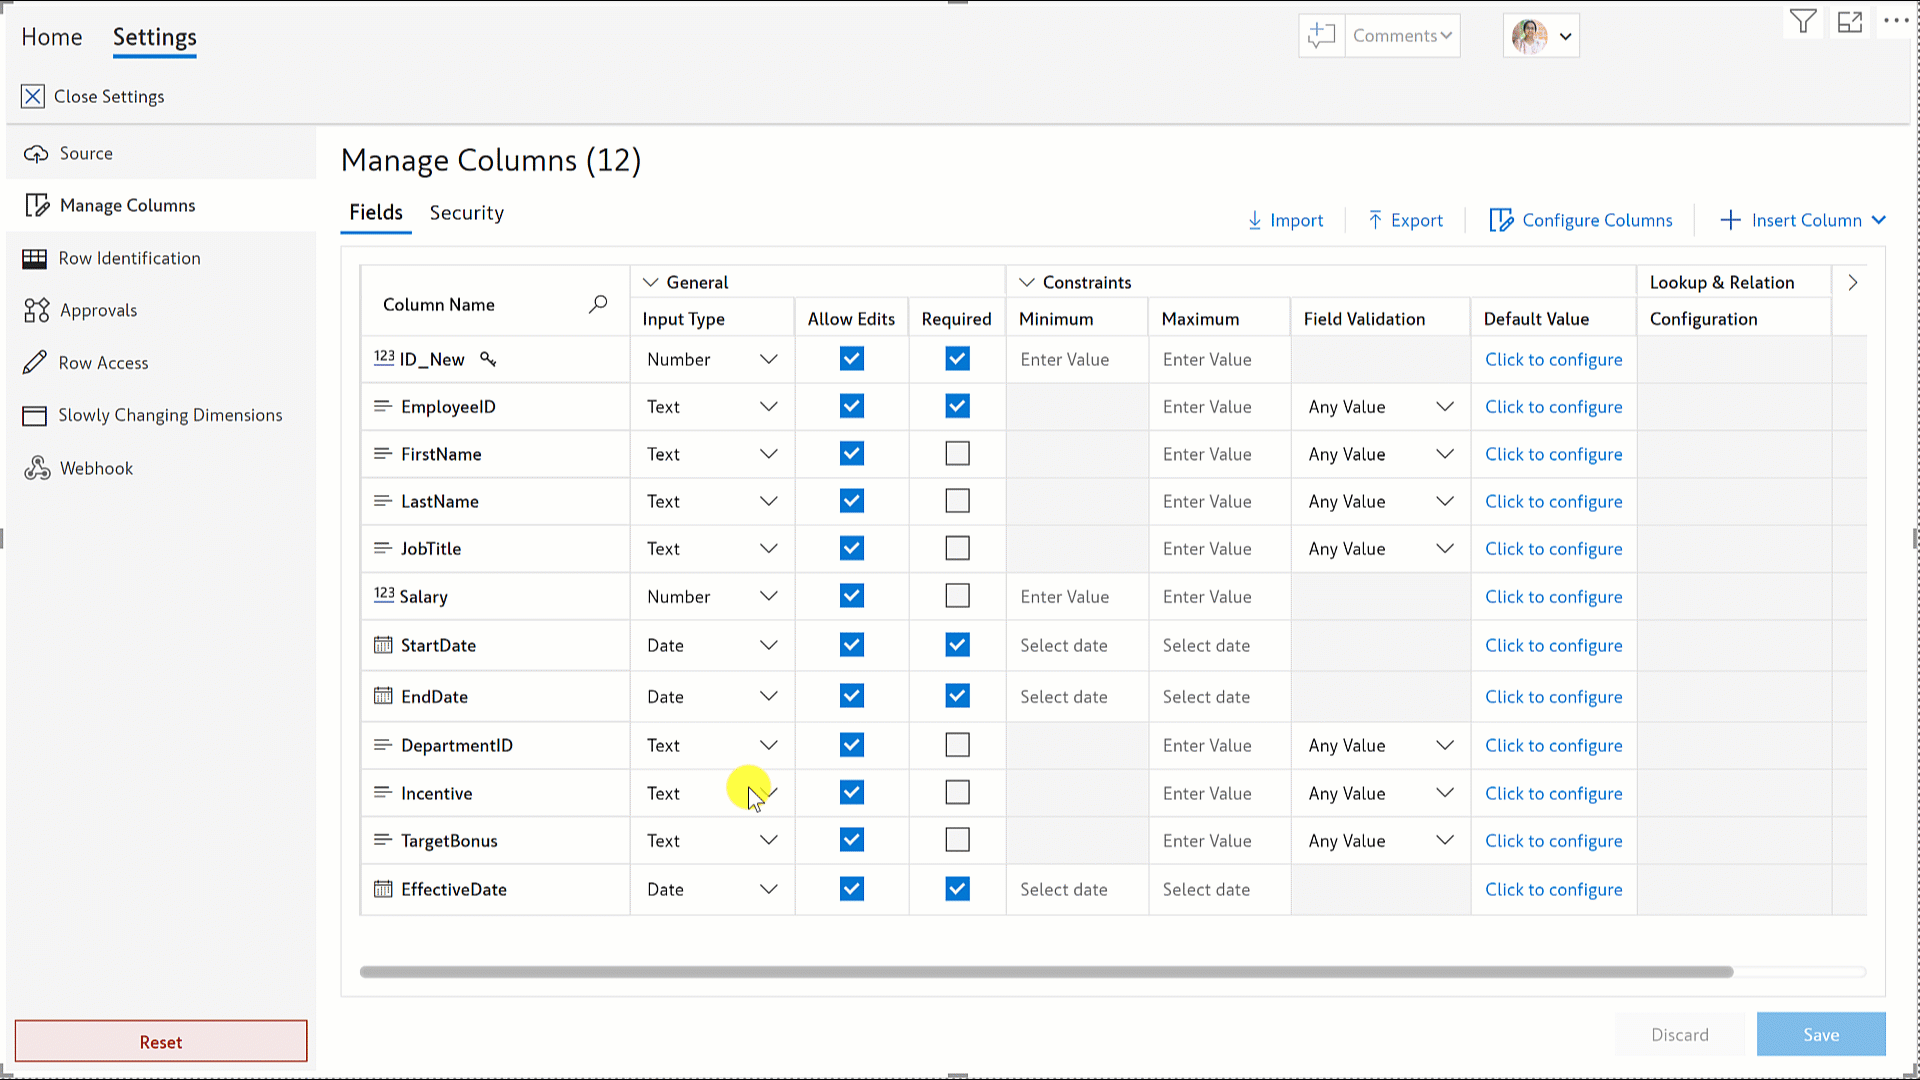Image resolution: width=1920 pixels, height=1080 pixels.
Task: Open the Webhook settings page
Action: 96,468
